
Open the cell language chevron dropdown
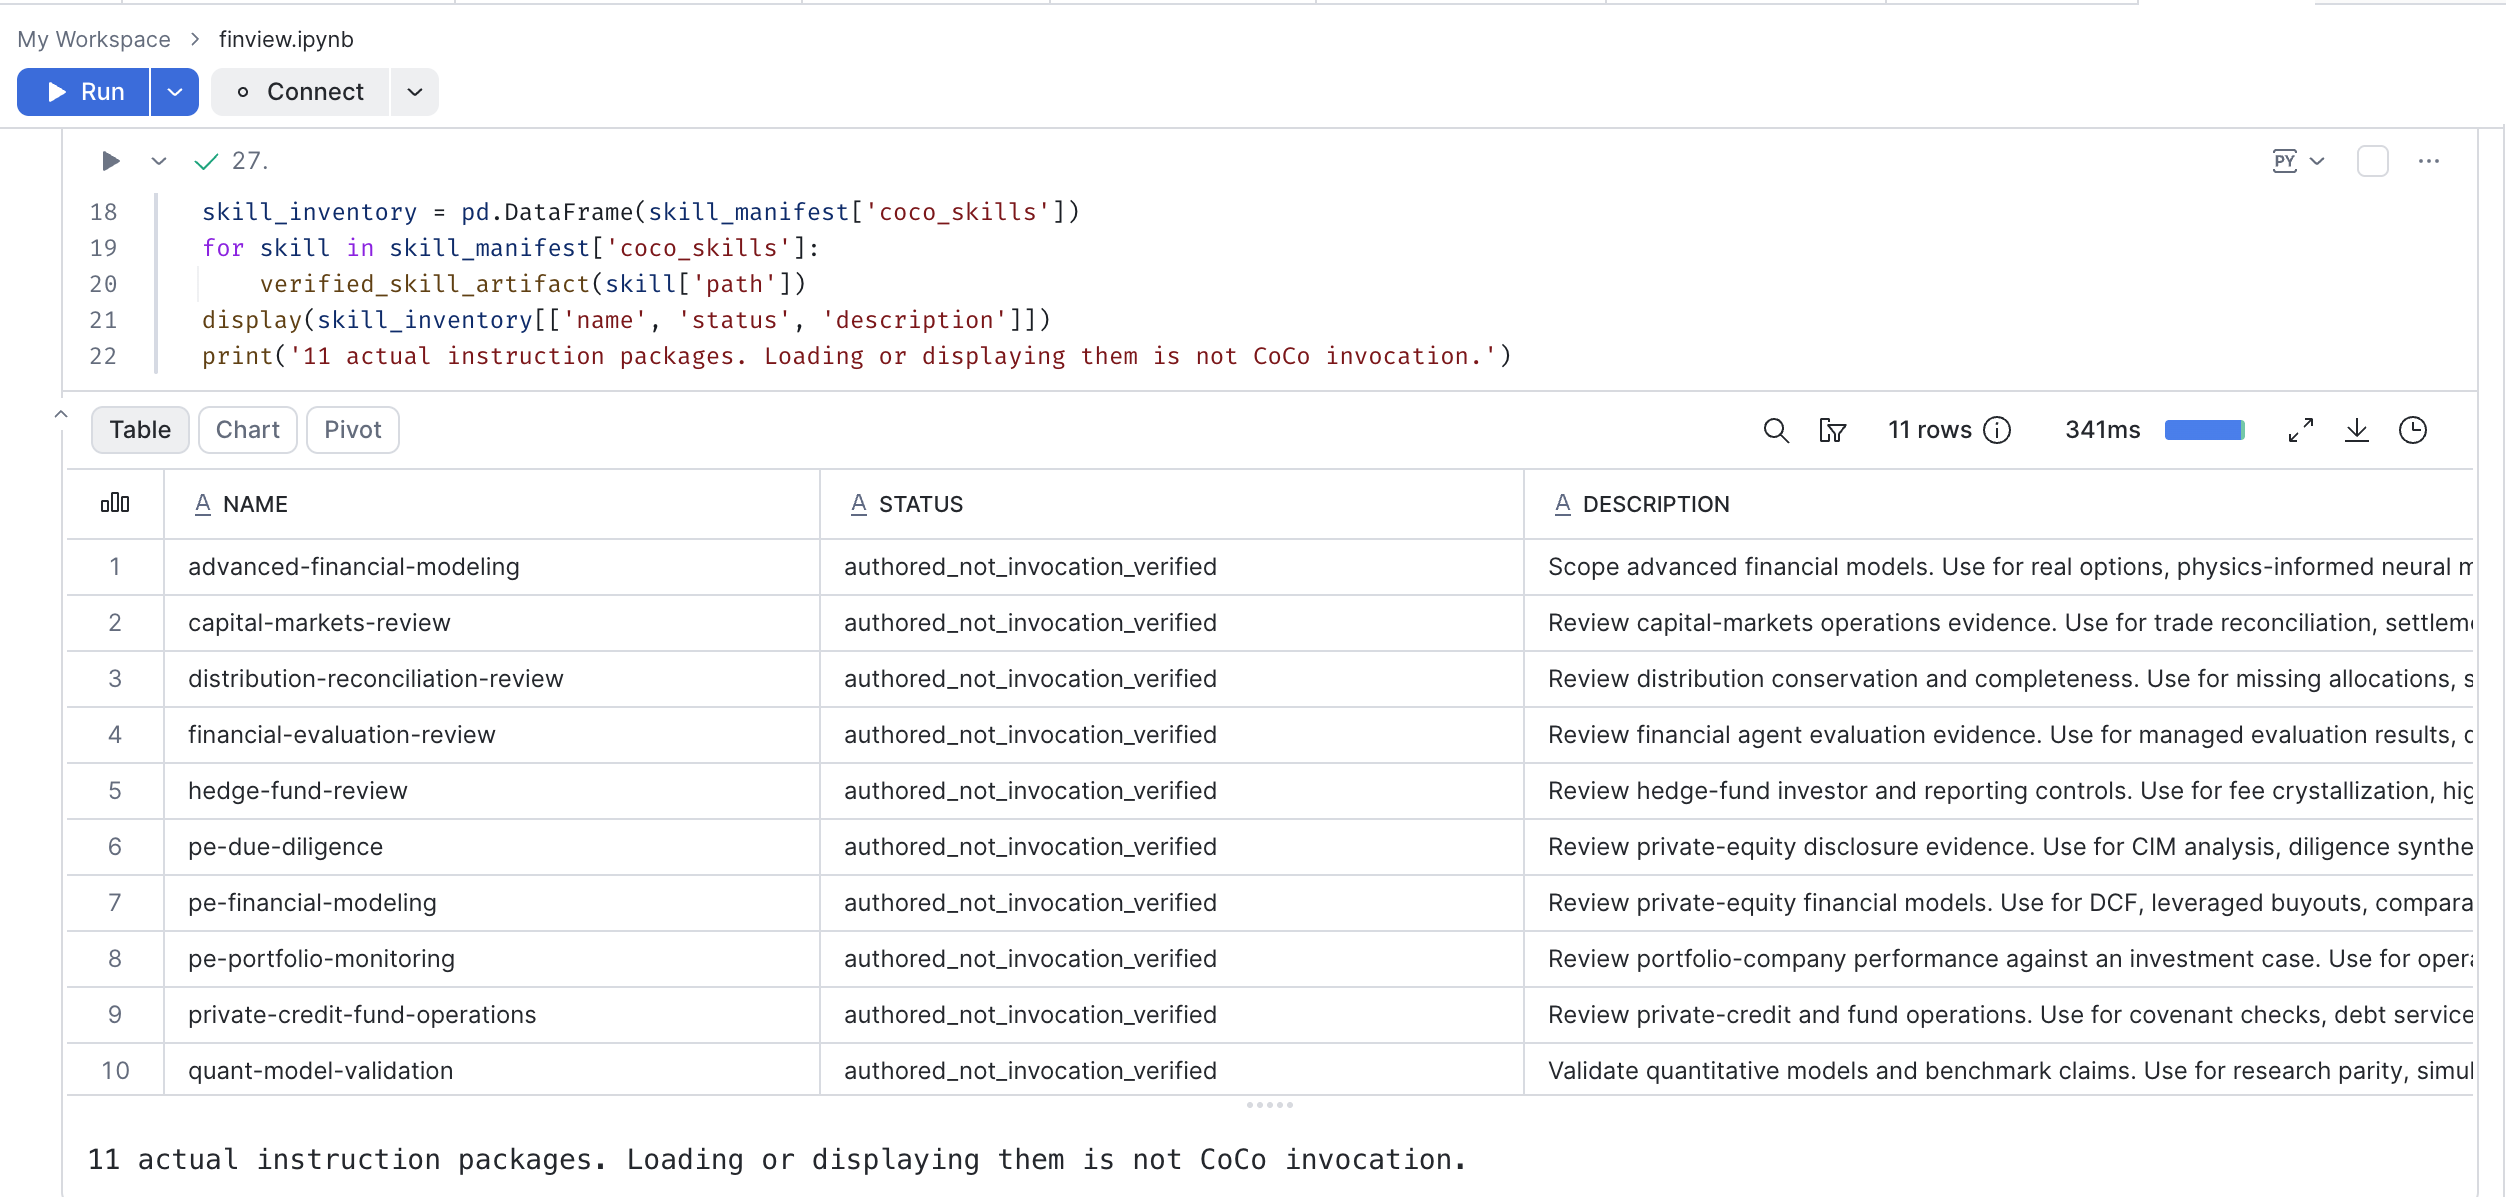pyautogui.click(x=2317, y=161)
